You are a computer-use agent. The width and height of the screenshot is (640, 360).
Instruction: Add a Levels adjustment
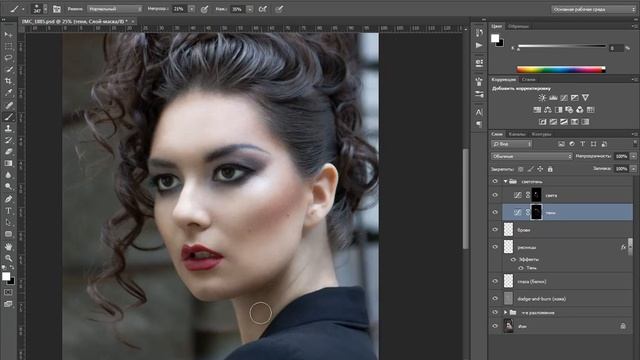click(x=553, y=98)
